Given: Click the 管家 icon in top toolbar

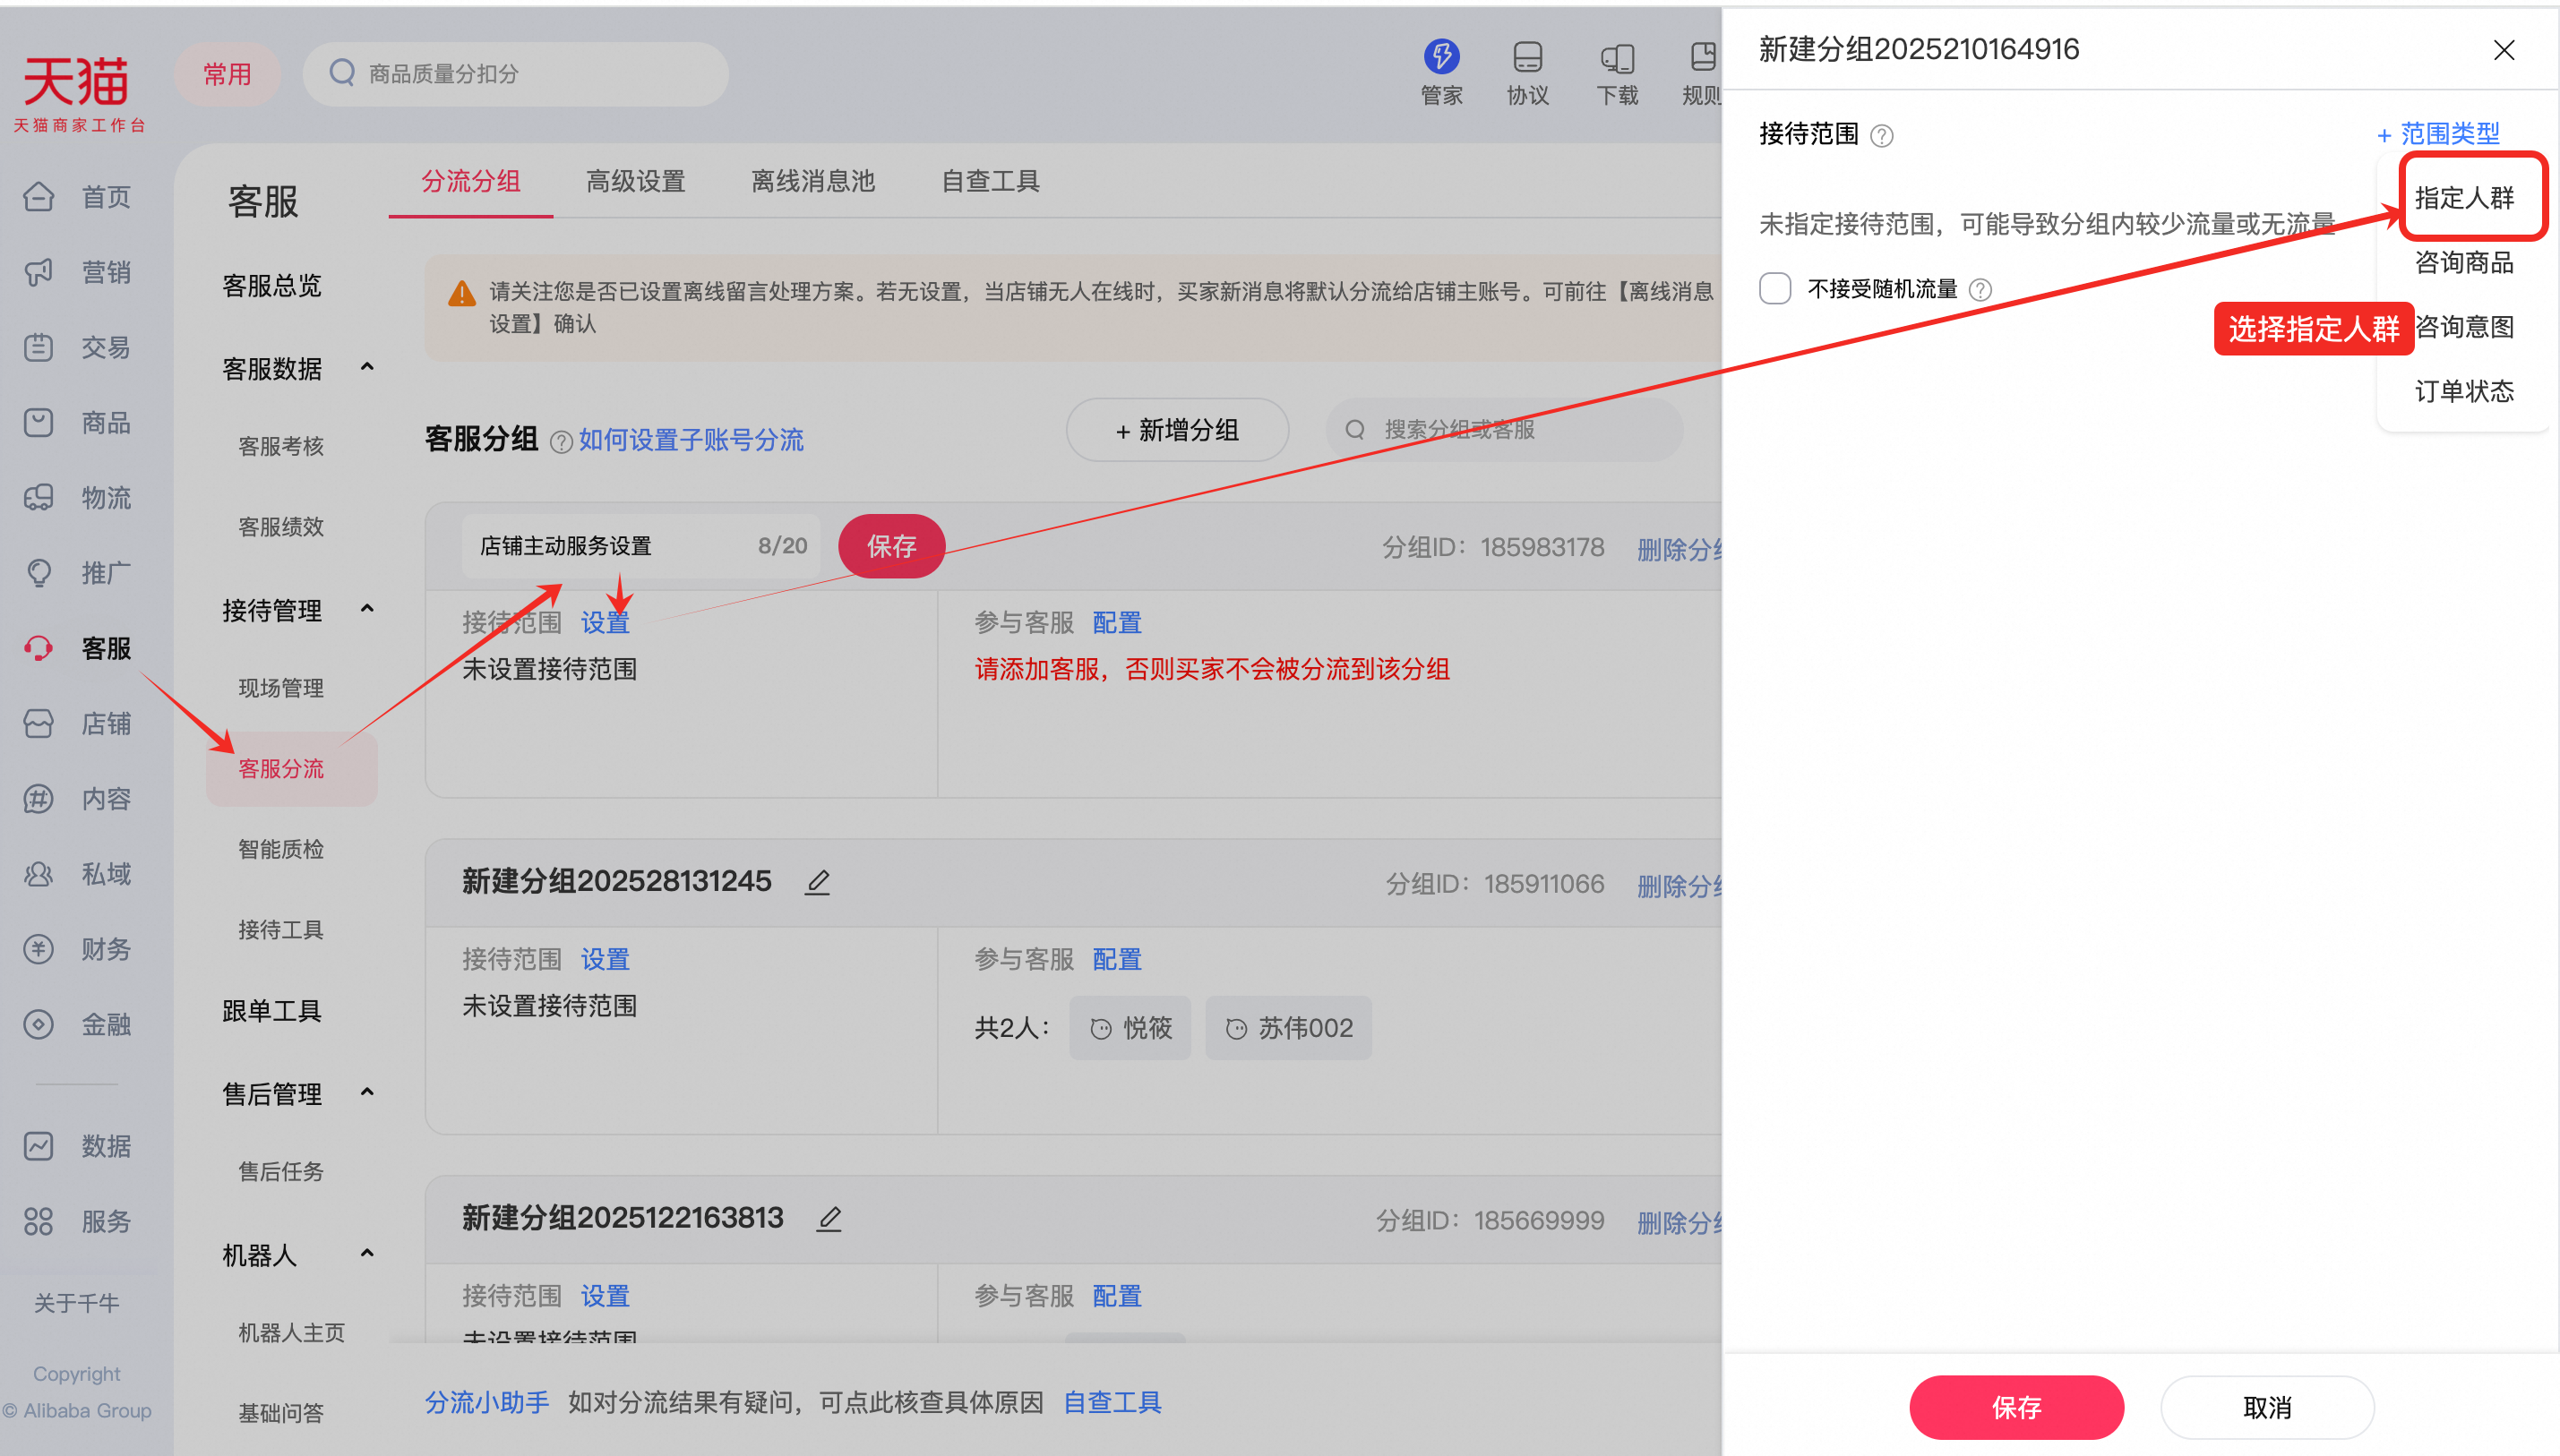Looking at the screenshot, I should point(1441,57).
